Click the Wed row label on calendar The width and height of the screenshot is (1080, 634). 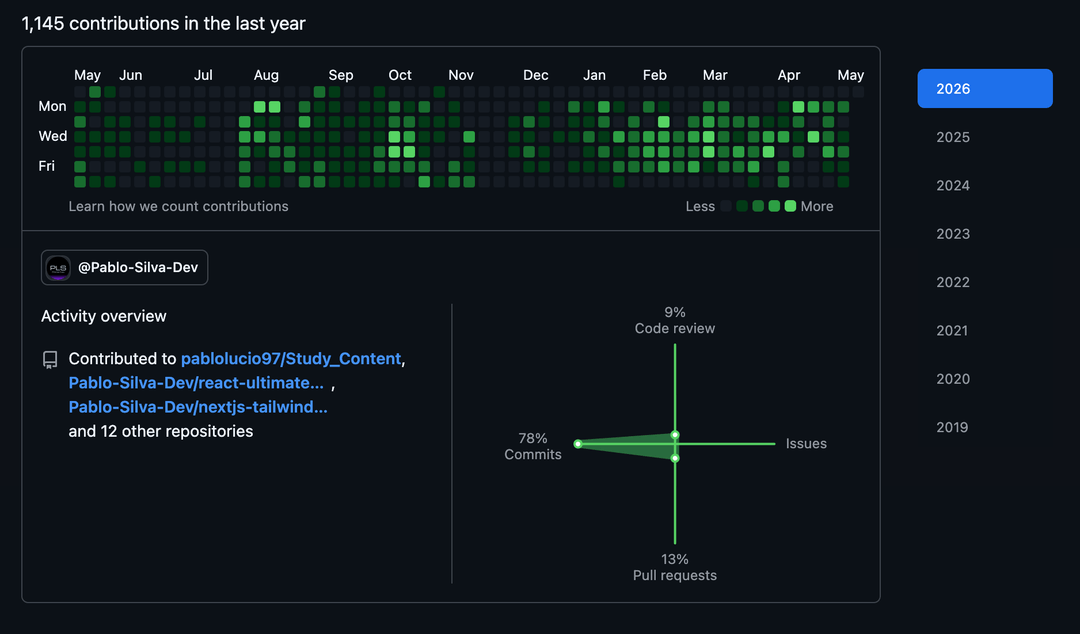click(x=53, y=136)
